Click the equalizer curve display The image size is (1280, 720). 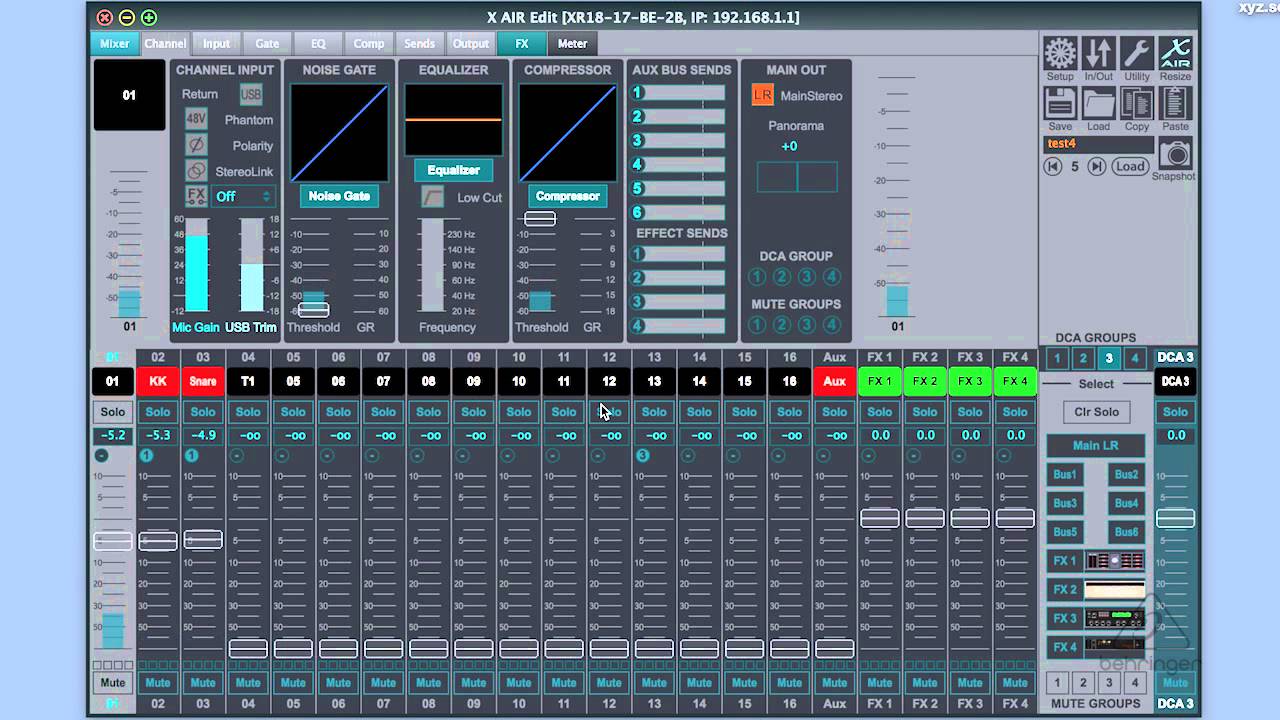pos(453,119)
